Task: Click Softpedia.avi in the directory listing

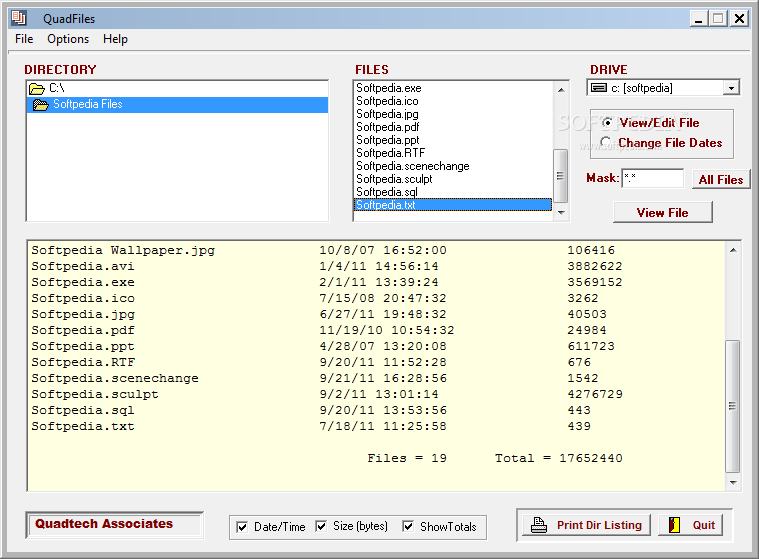Action: click(x=83, y=267)
